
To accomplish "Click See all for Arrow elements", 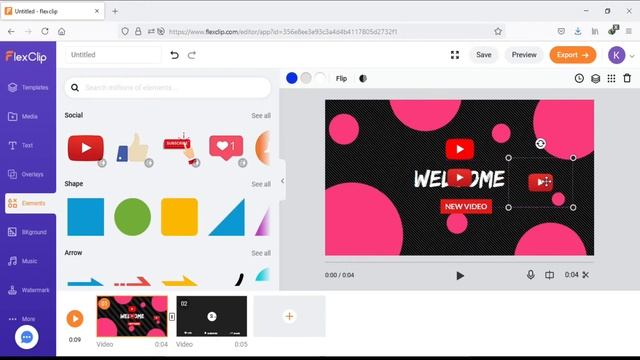I will point(261,253).
